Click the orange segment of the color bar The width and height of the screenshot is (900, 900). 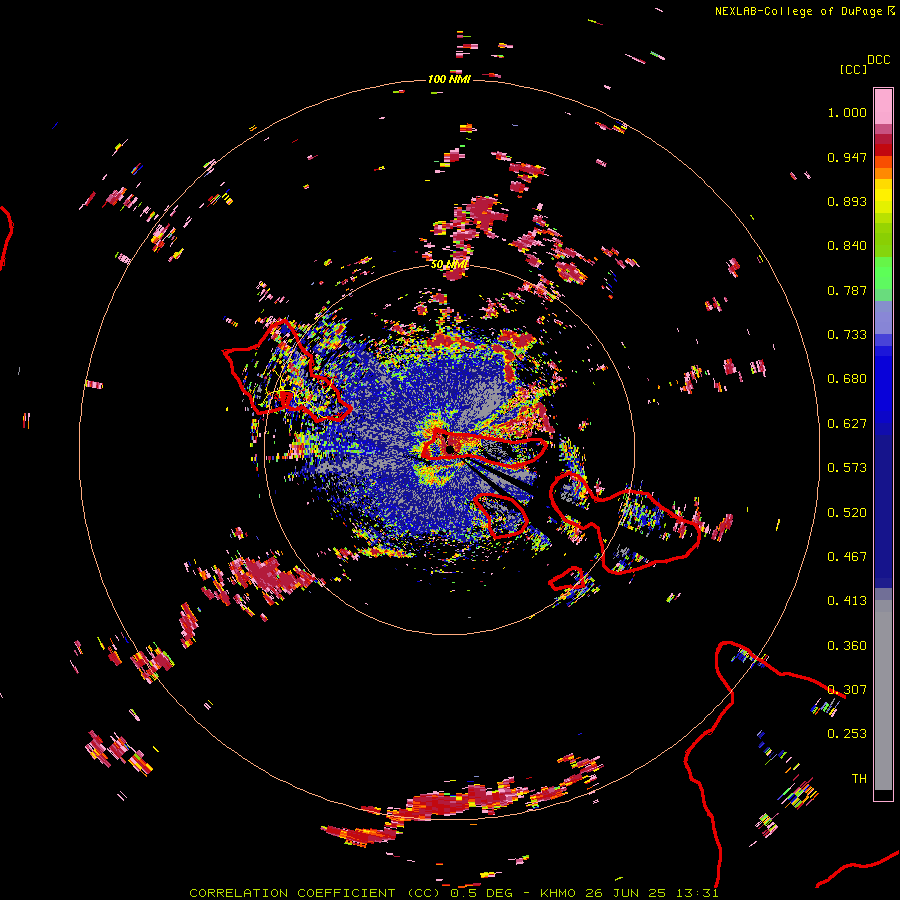click(x=883, y=167)
